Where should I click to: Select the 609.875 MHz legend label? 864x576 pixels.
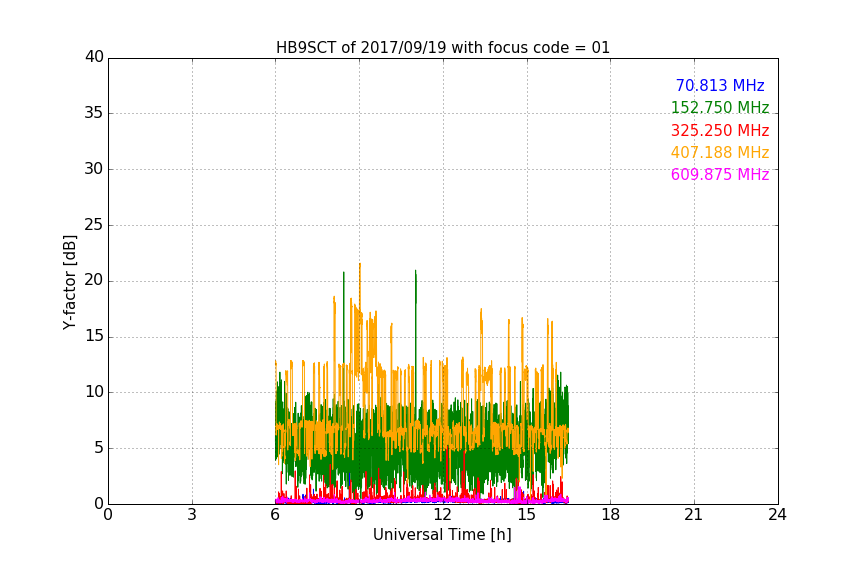point(720,174)
